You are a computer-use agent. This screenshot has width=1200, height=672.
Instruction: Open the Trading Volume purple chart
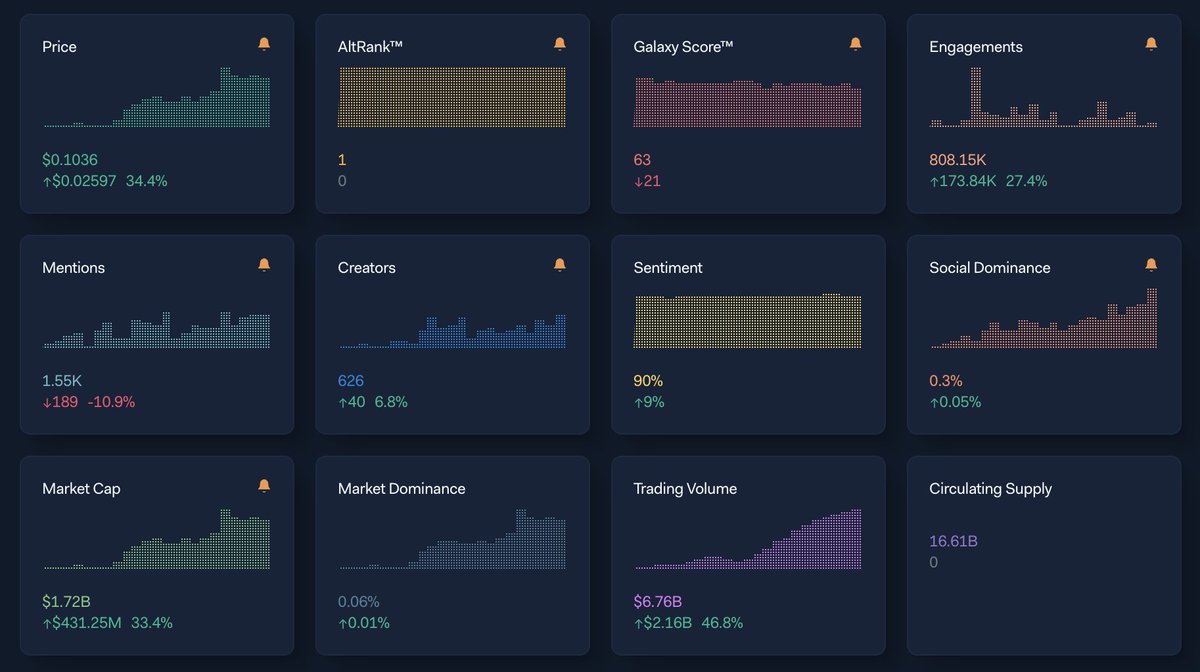(x=748, y=539)
